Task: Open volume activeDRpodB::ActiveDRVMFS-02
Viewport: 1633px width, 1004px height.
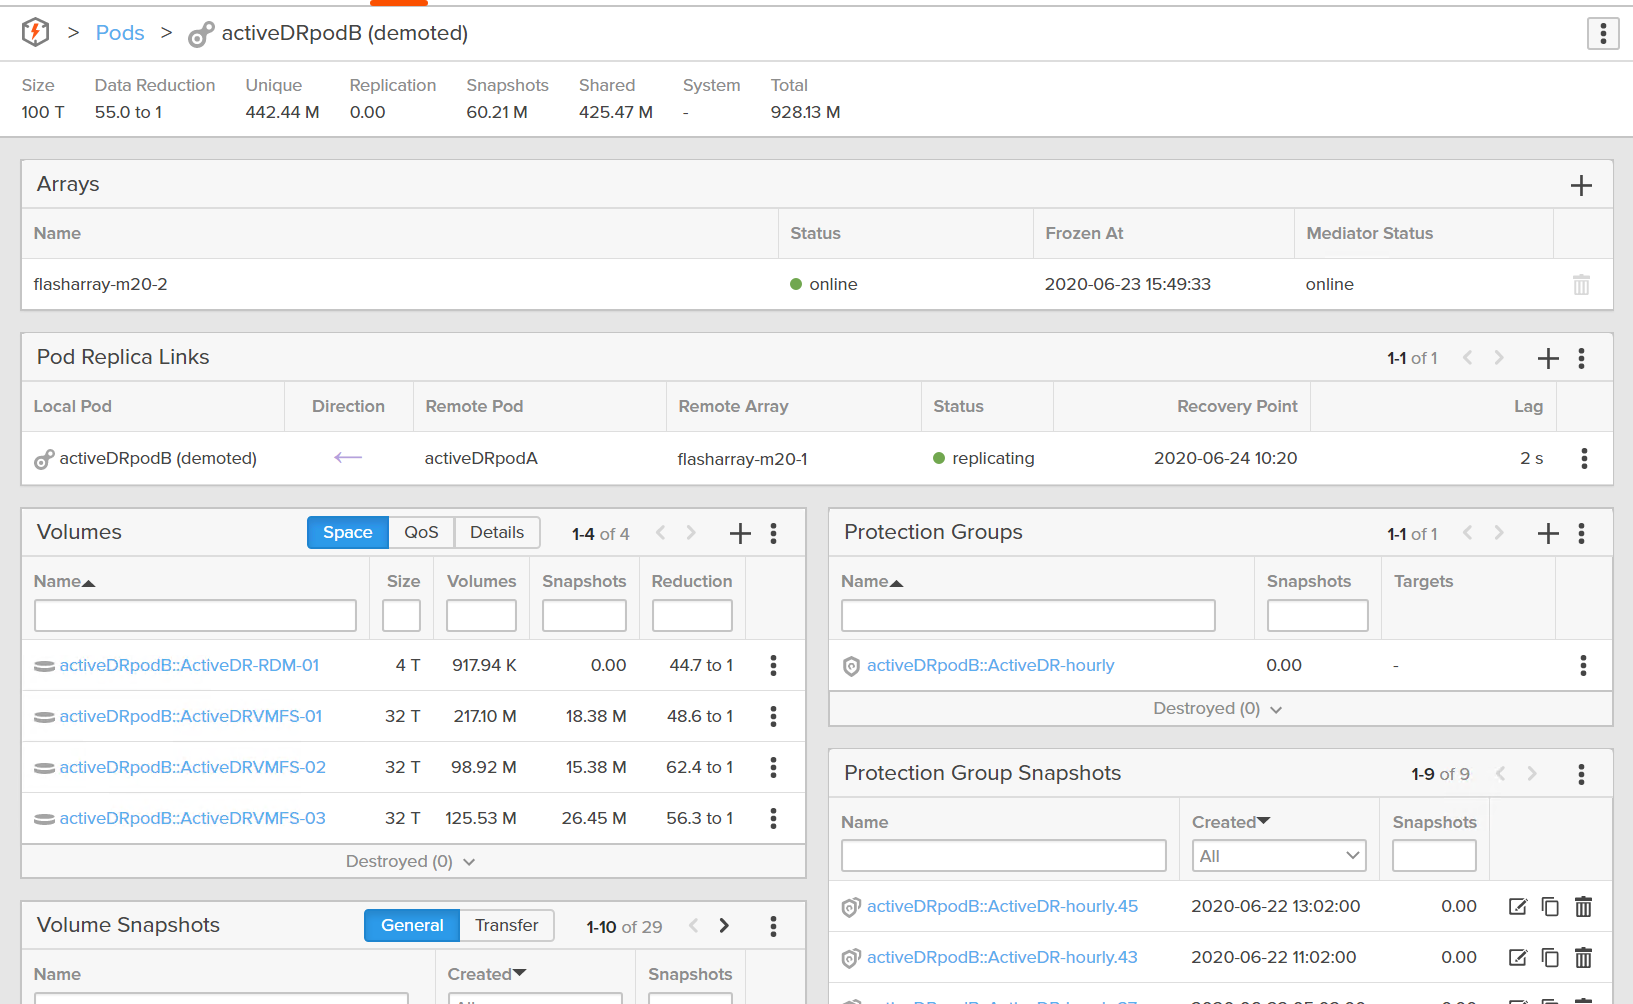Action: 192,767
